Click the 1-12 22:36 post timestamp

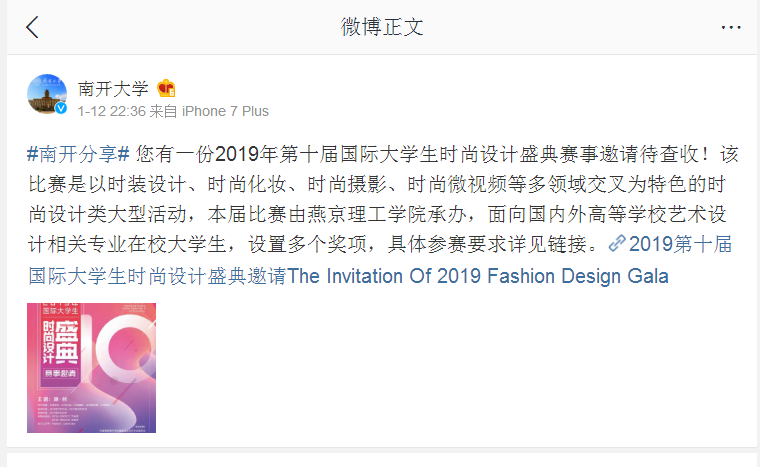112,111
